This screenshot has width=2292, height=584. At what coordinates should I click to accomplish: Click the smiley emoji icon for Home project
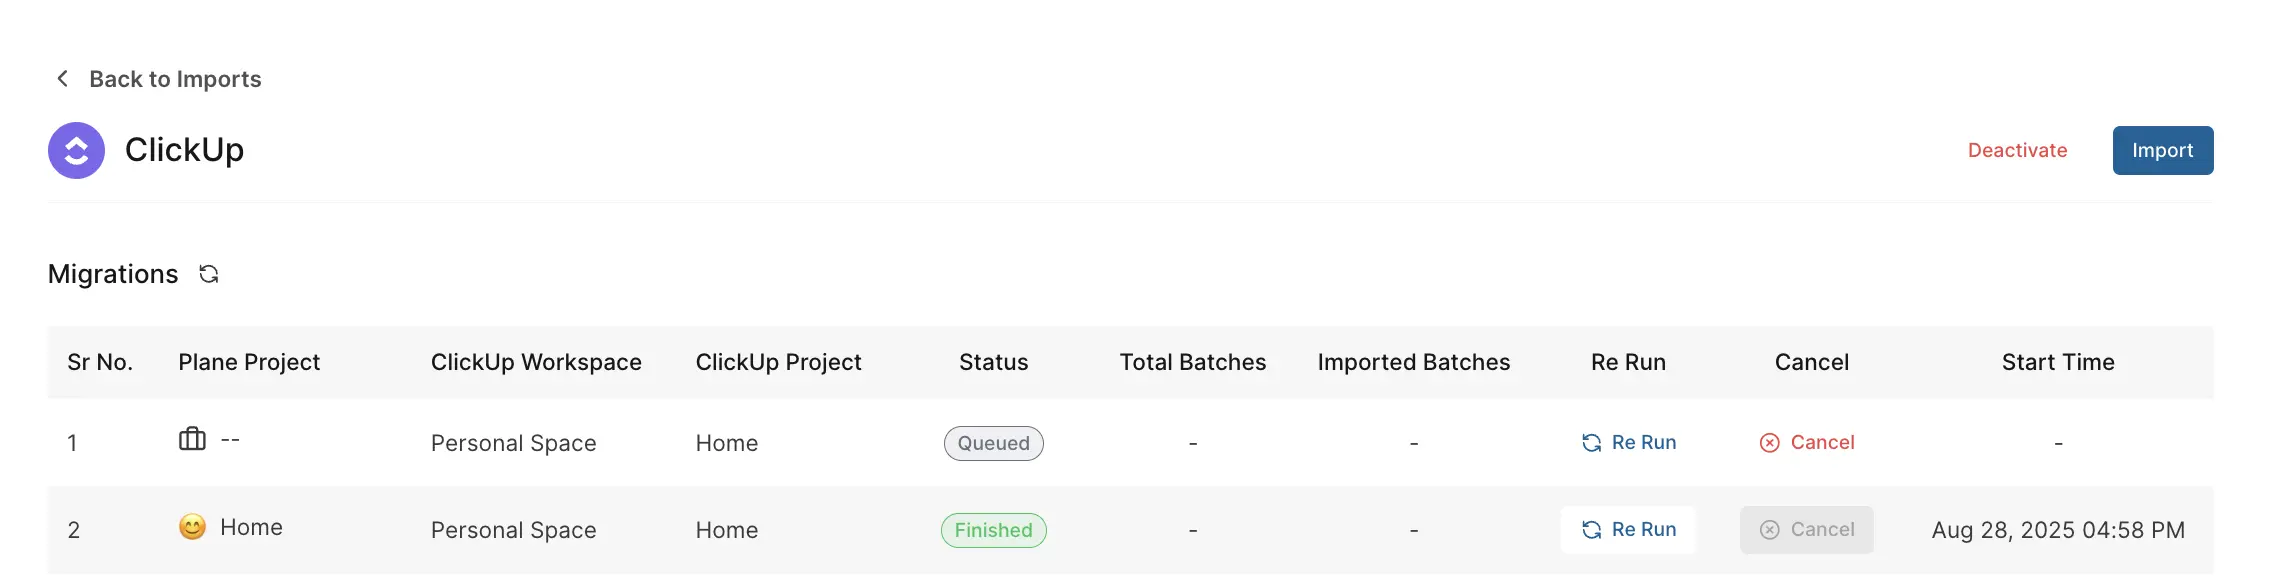[x=192, y=527]
